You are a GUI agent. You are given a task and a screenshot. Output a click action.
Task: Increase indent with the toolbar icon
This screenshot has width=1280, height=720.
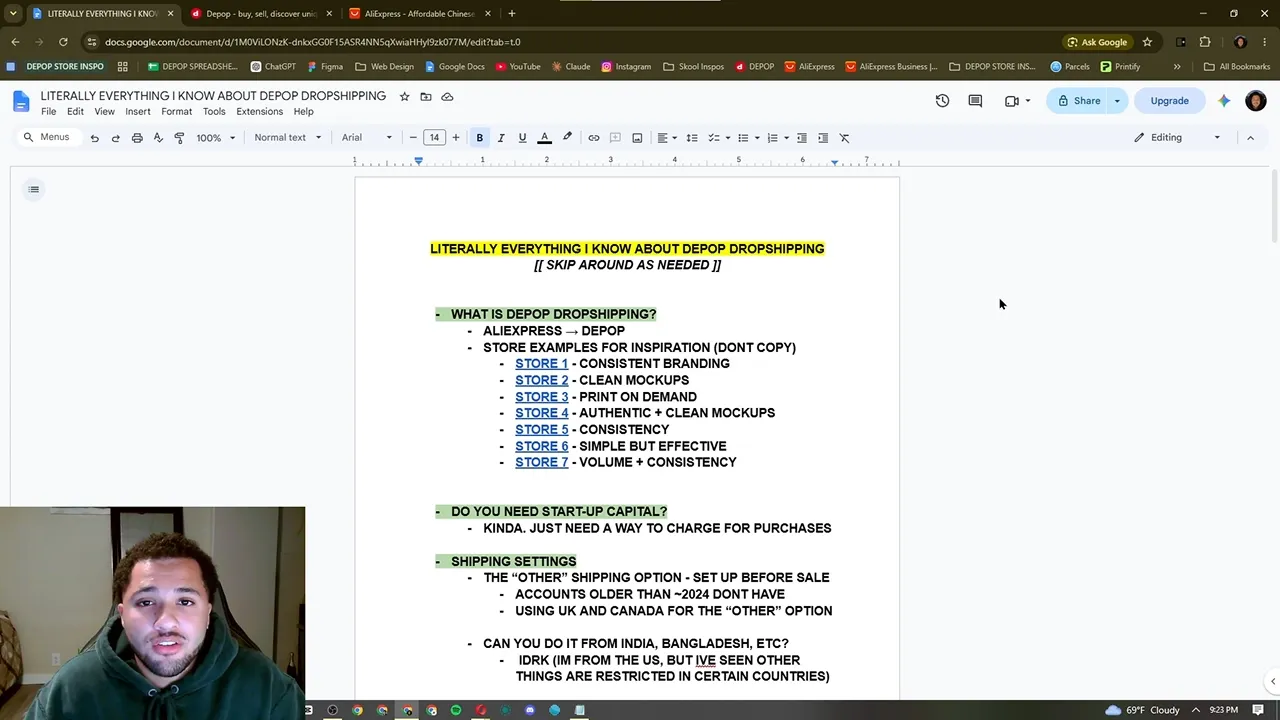tap(823, 138)
